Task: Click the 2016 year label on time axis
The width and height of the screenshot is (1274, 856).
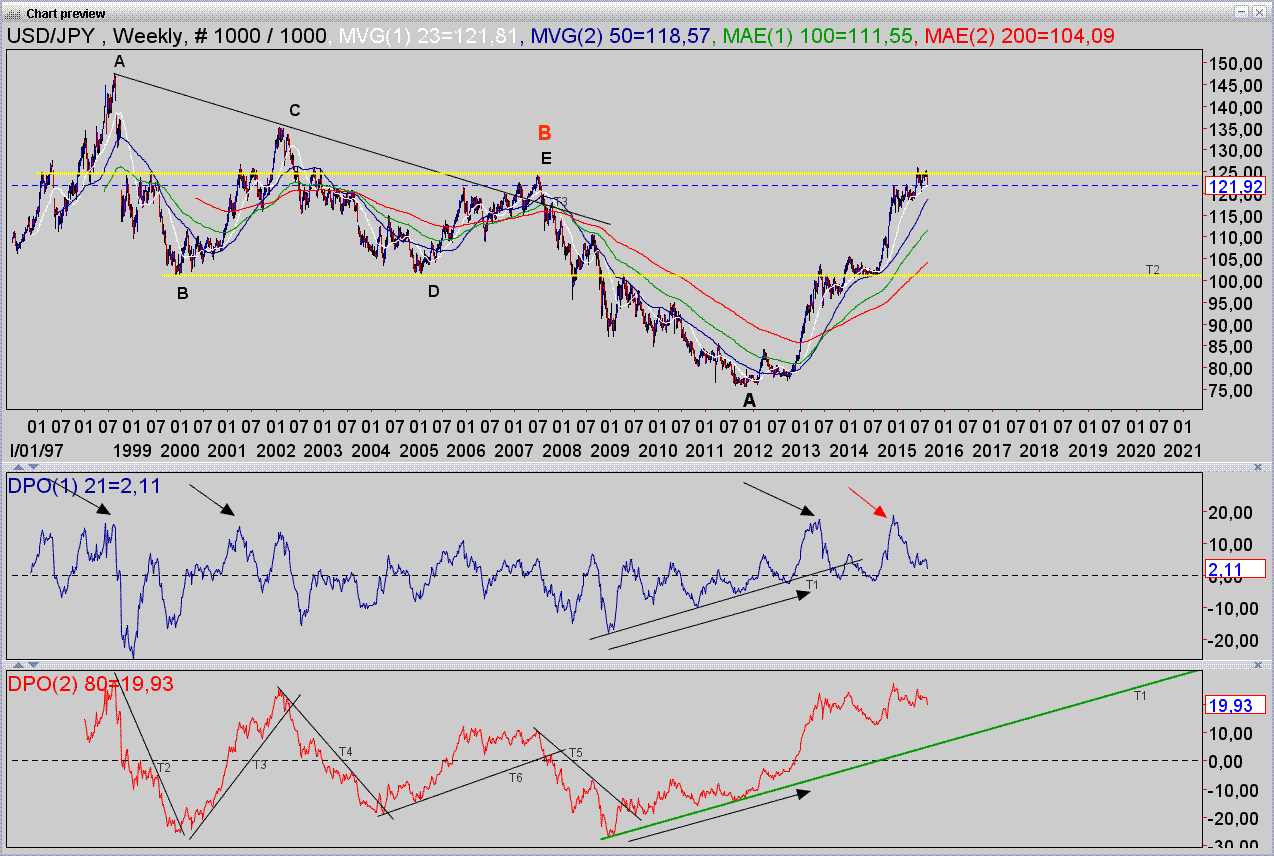Action: tap(946, 450)
